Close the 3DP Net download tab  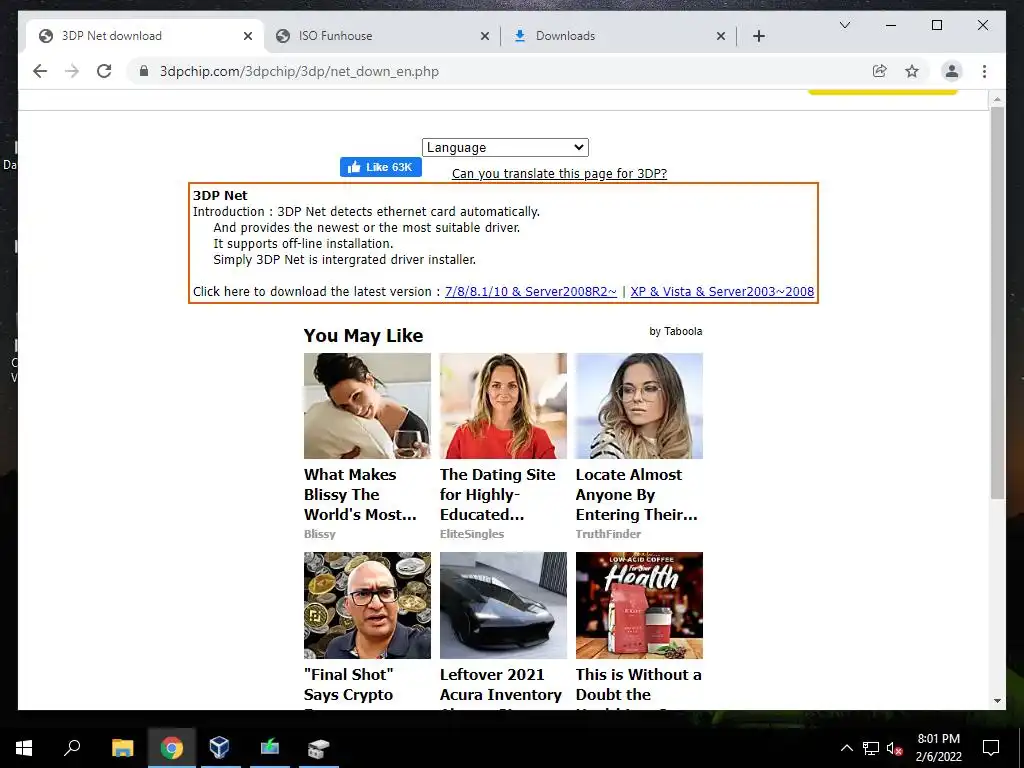(248, 36)
